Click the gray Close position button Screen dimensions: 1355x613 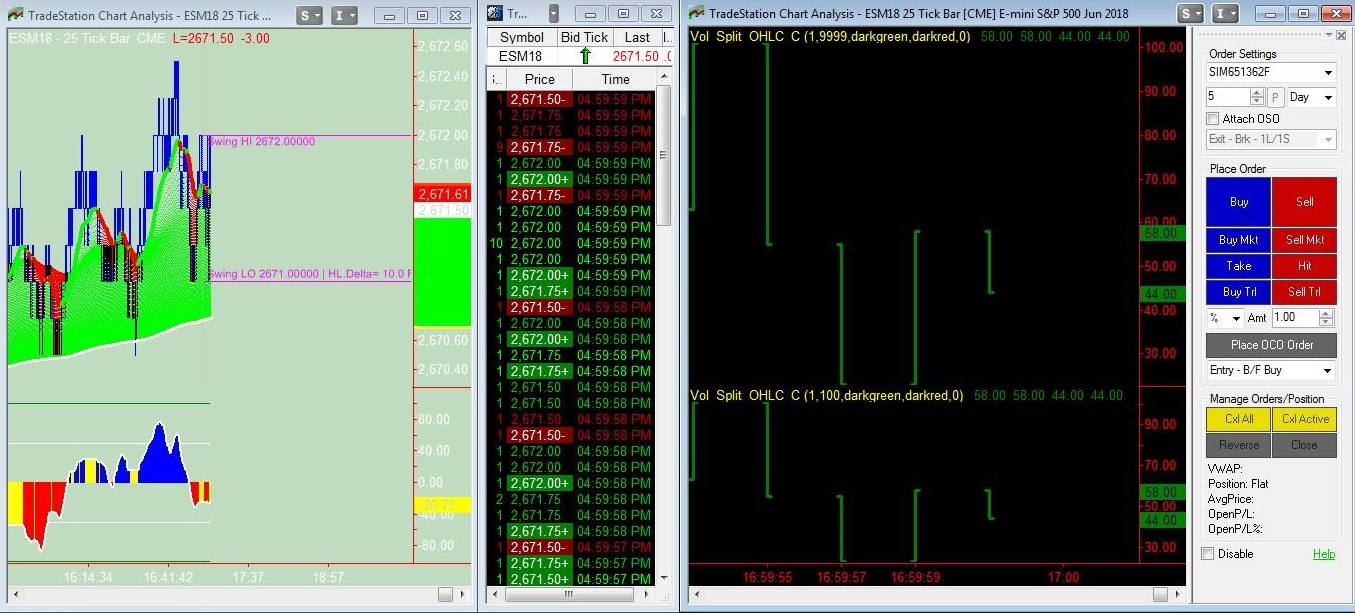coord(1304,445)
